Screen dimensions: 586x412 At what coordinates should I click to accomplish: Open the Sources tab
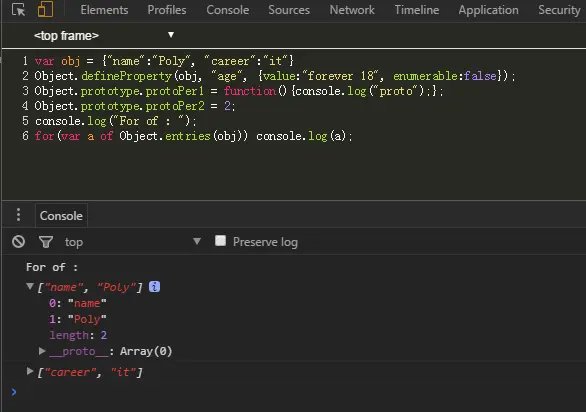tap(289, 10)
